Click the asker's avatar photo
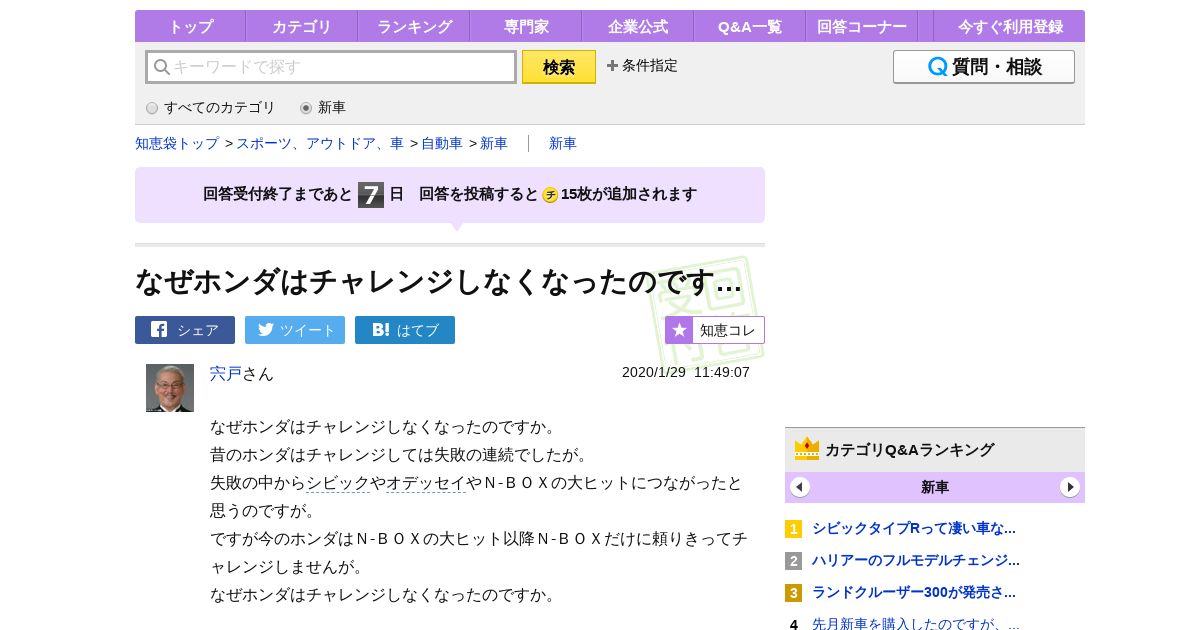The height and width of the screenshot is (630, 1200). pos(170,388)
